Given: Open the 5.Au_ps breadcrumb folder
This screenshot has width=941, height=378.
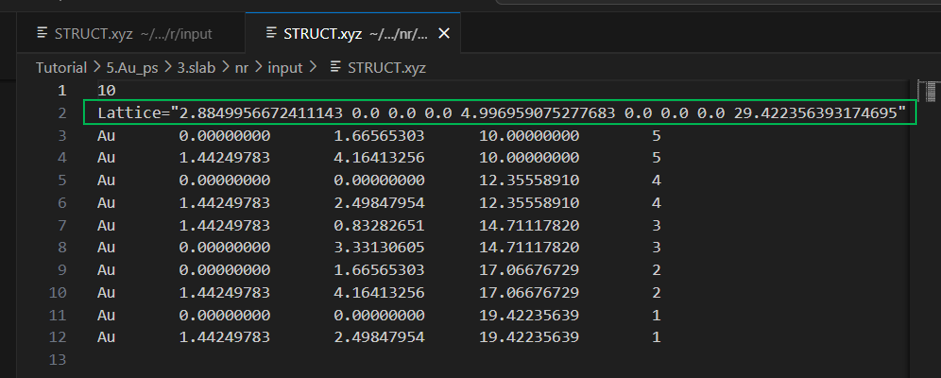Looking at the screenshot, I should (x=132, y=68).
